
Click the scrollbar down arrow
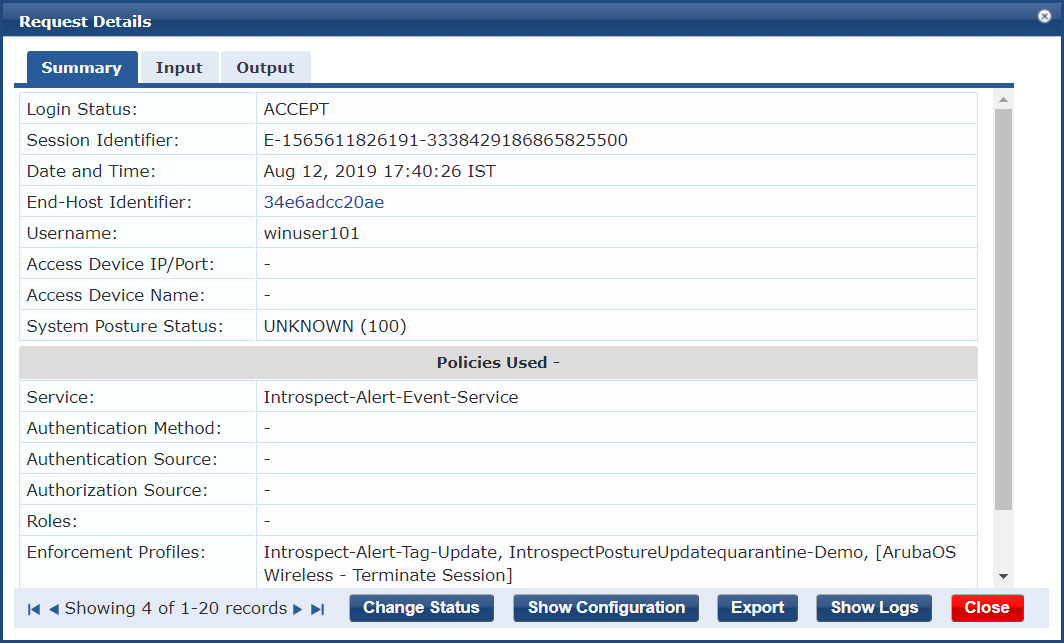pyautogui.click(x=1004, y=577)
